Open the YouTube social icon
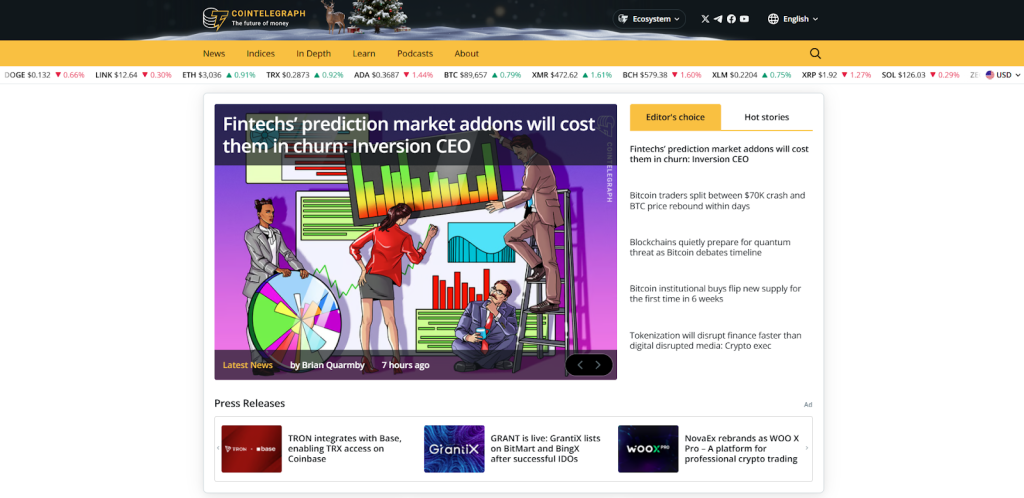Viewport: 1024px width, 498px height. [x=744, y=19]
